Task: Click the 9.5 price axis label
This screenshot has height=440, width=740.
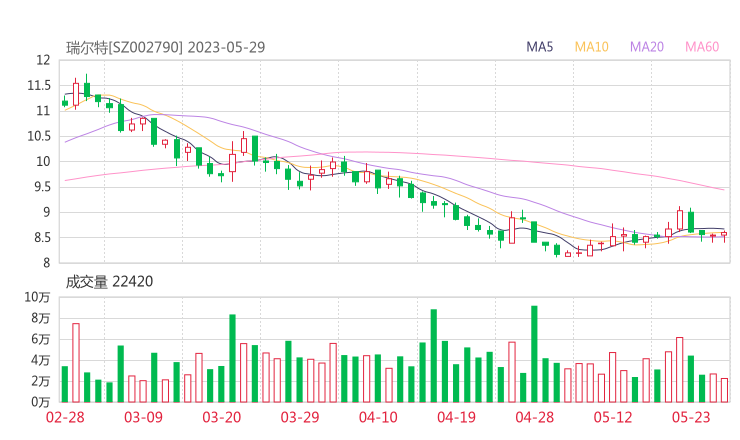Action: pos(42,187)
